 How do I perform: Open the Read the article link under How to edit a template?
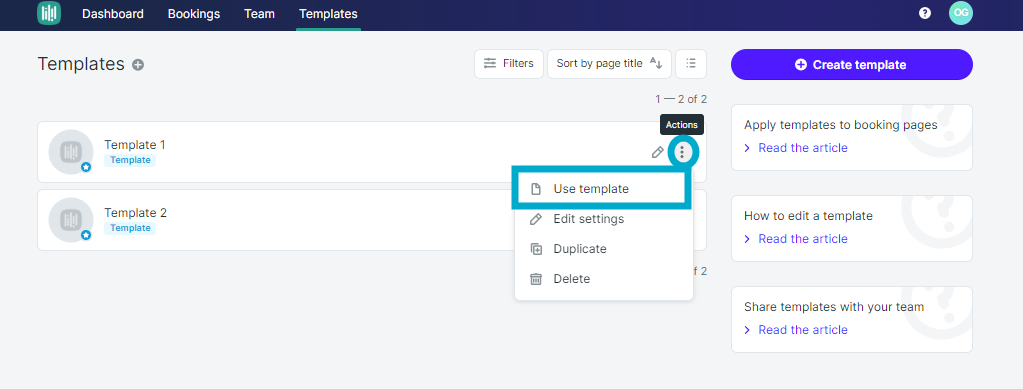tap(802, 239)
